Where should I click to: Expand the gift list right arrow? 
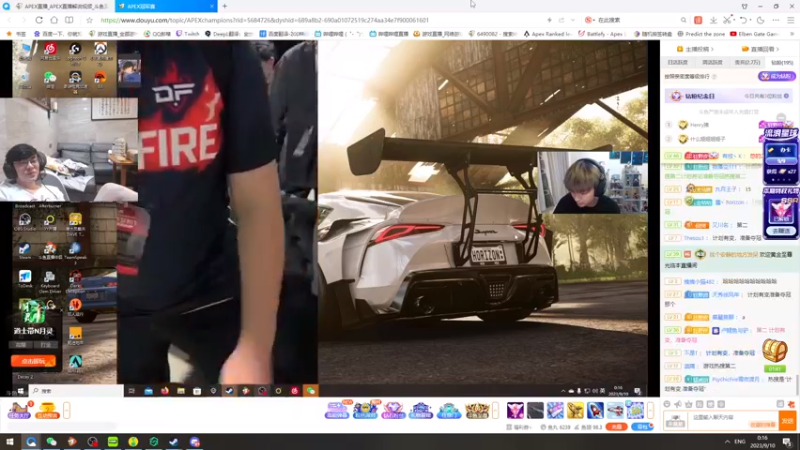pos(650,410)
